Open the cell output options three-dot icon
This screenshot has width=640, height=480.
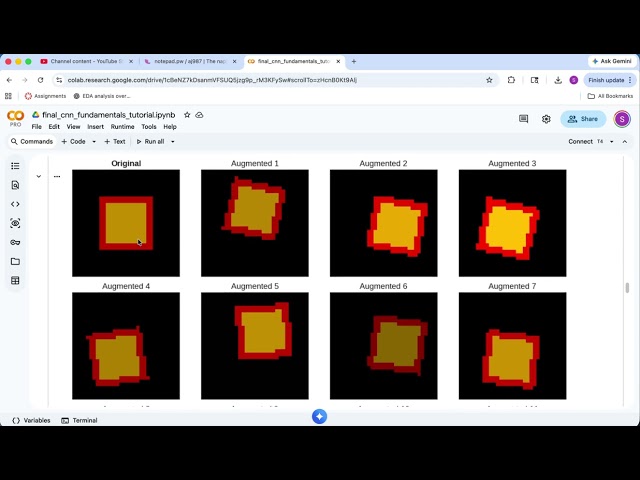(x=57, y=176)
